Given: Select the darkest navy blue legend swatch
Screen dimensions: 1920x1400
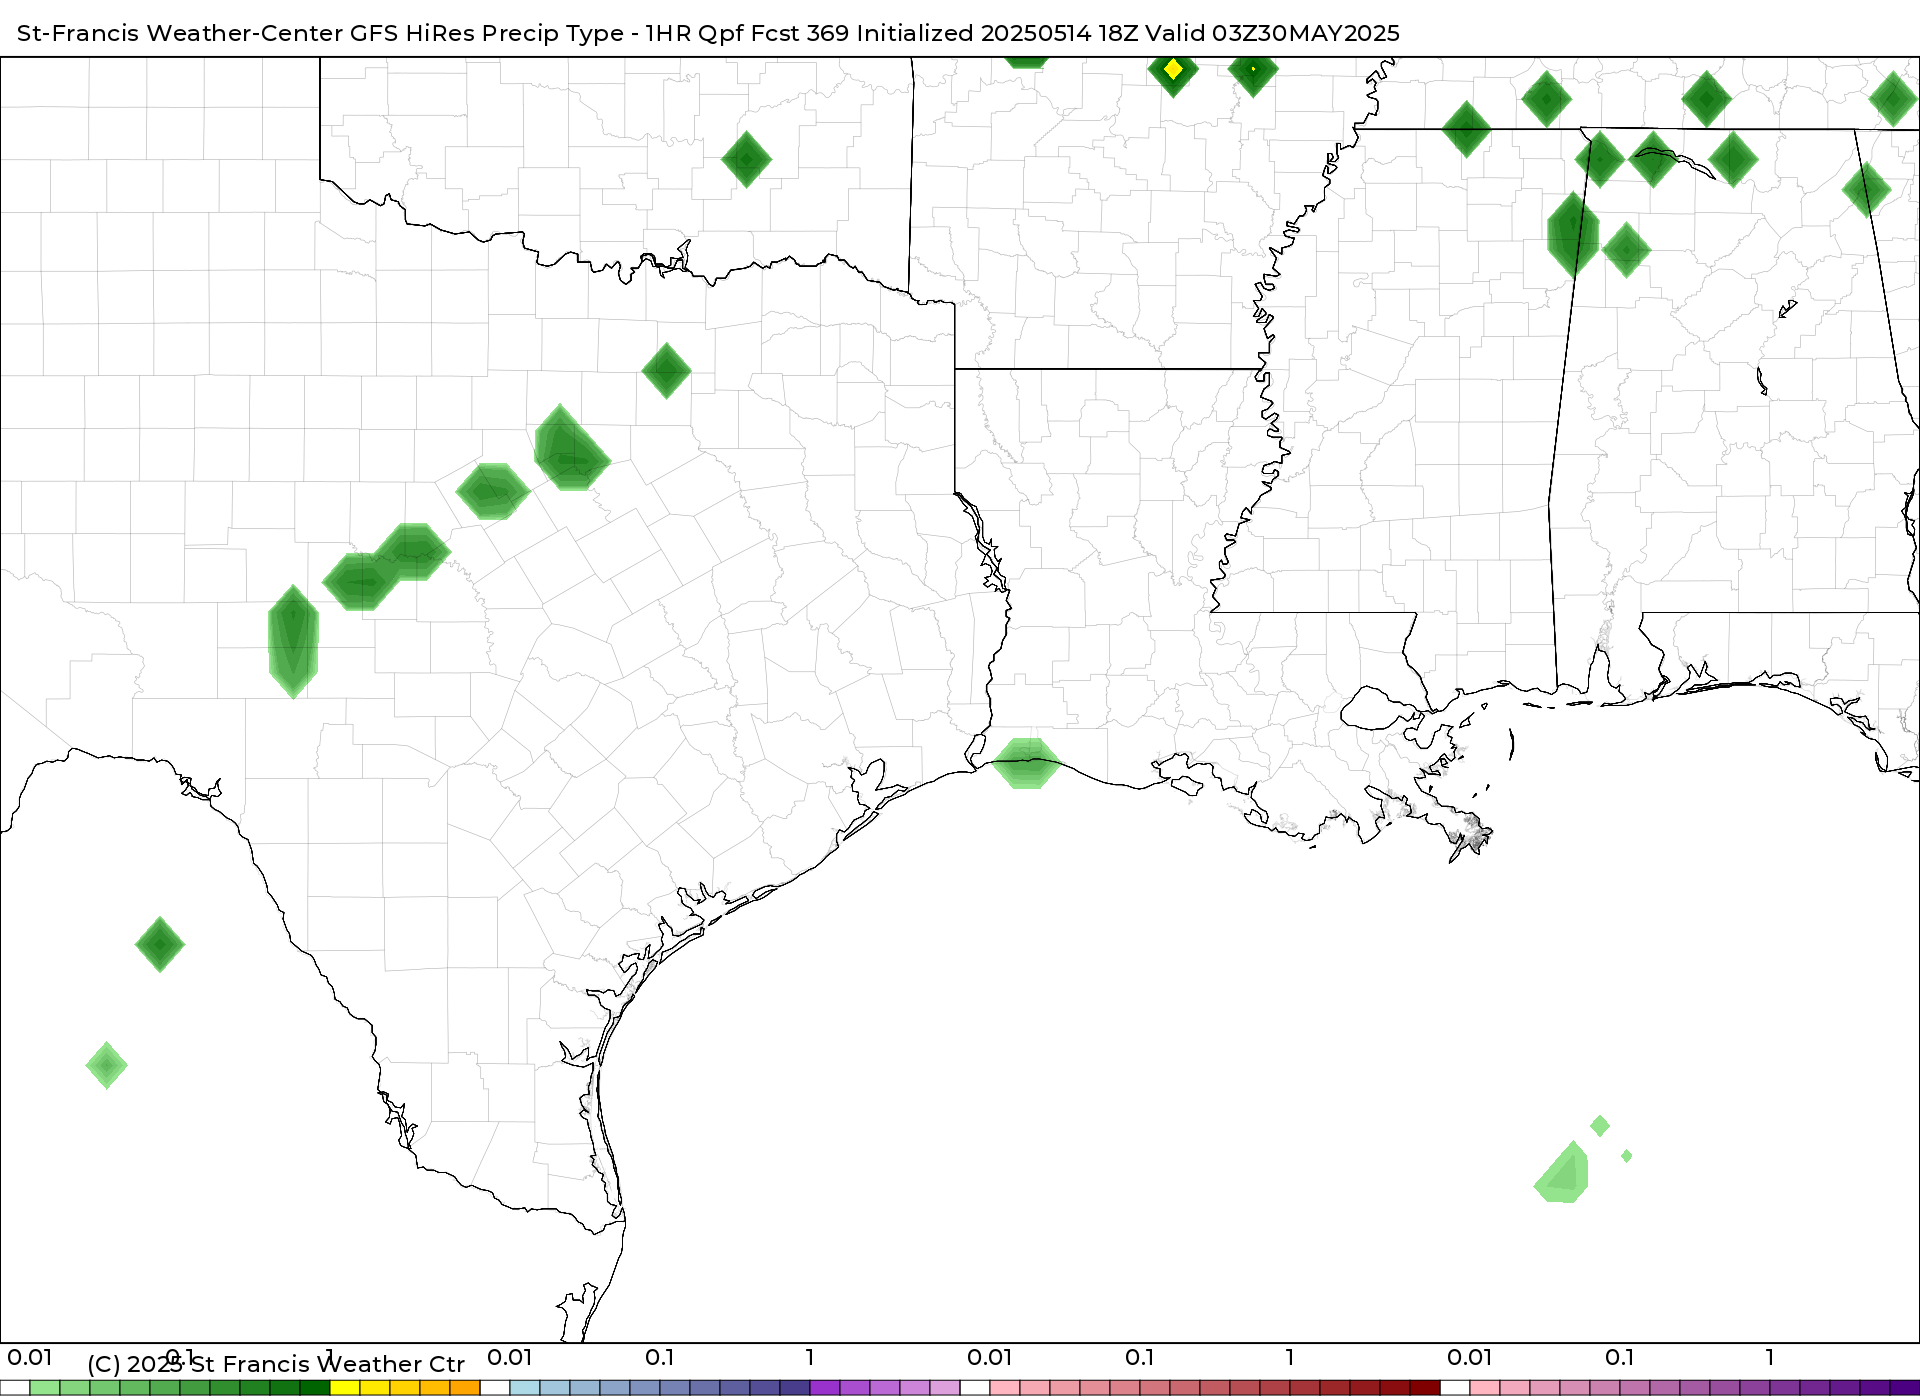Looking at the screenshot, I should pos(795,1388).
